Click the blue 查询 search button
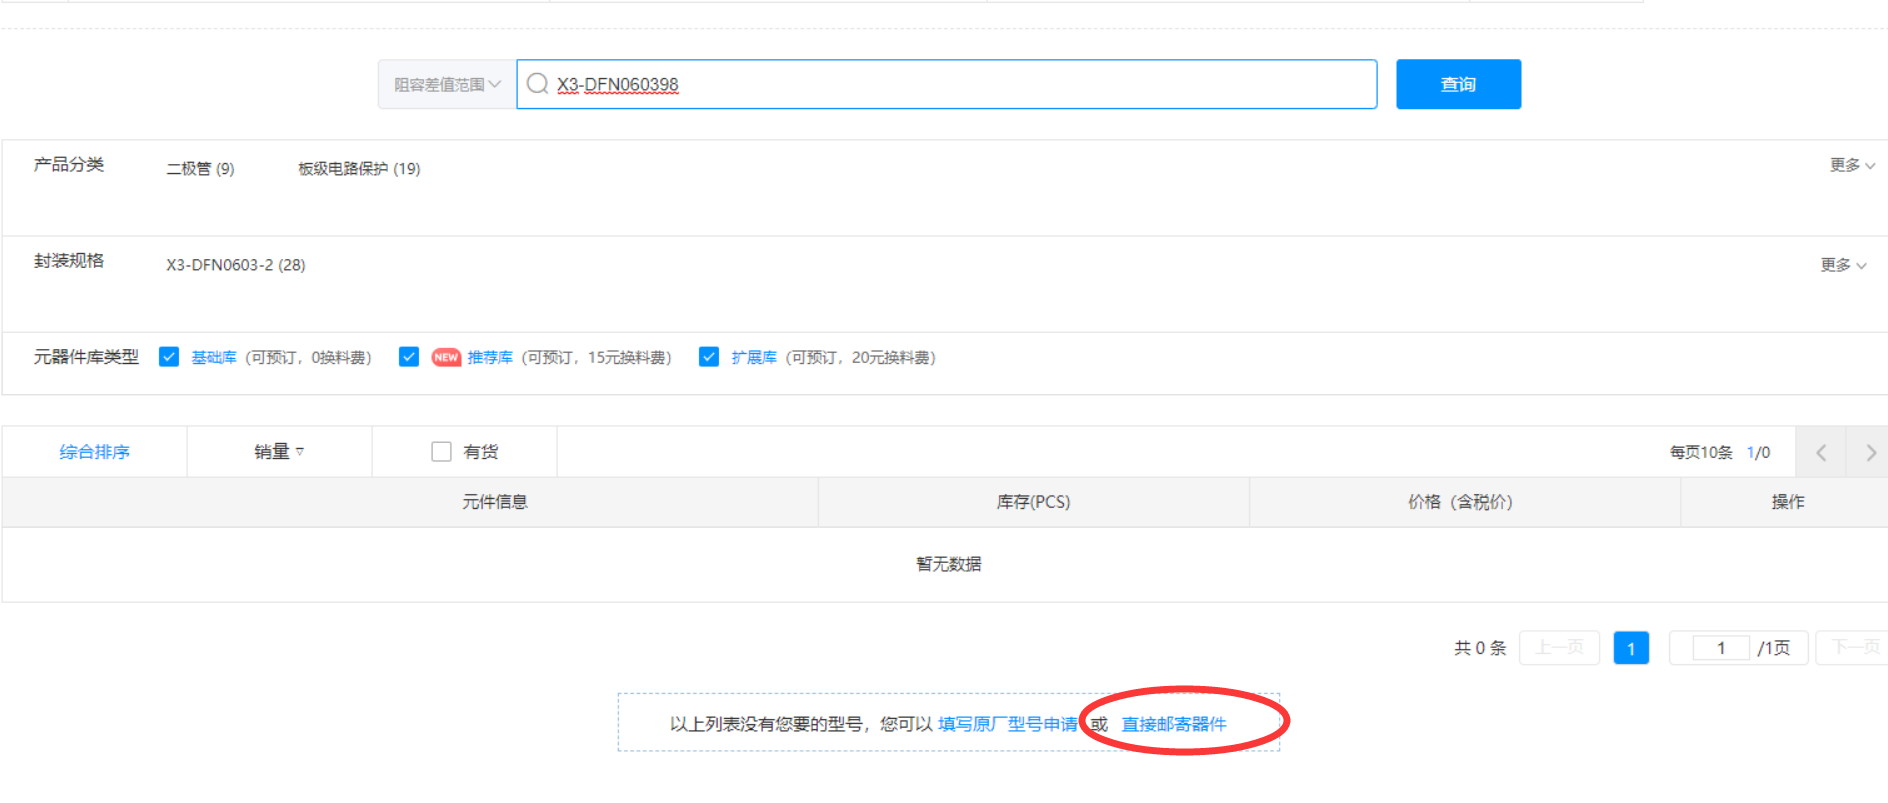 pyautogui.click(x=1457, y=84)
